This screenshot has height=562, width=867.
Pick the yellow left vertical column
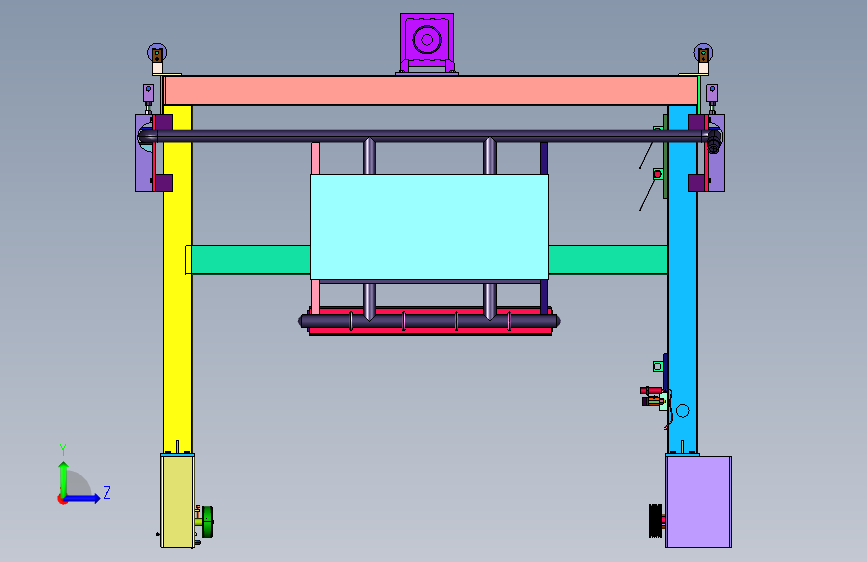pyautogui.click(x=177, y=279)
